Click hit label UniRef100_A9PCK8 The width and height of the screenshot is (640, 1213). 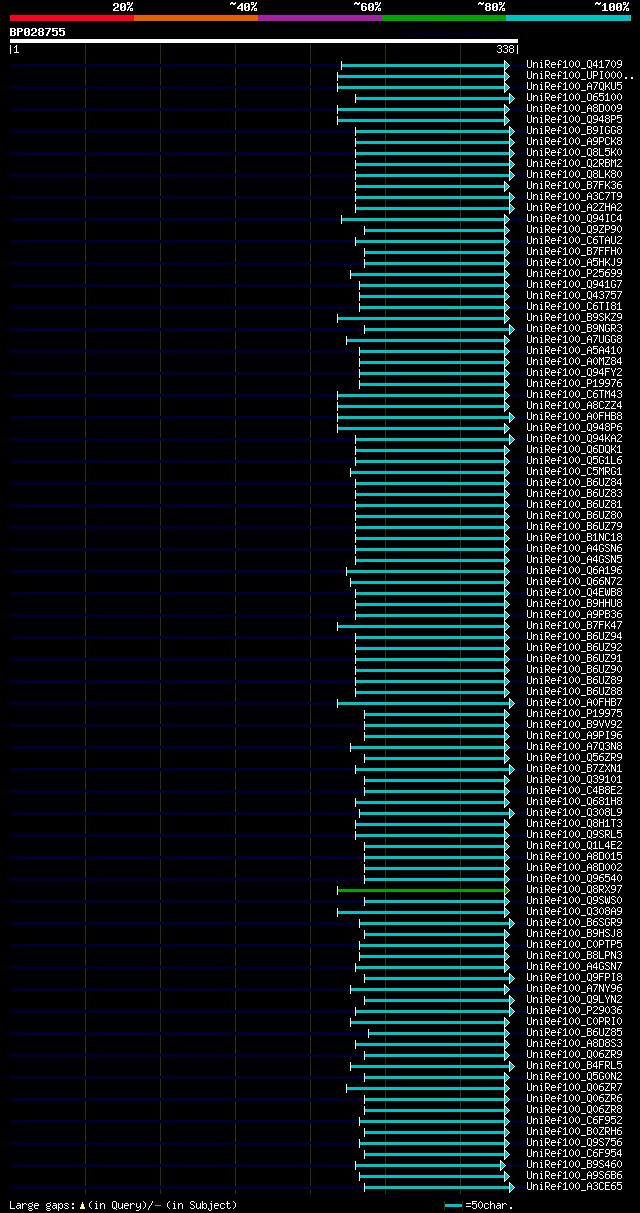[574, 142]
